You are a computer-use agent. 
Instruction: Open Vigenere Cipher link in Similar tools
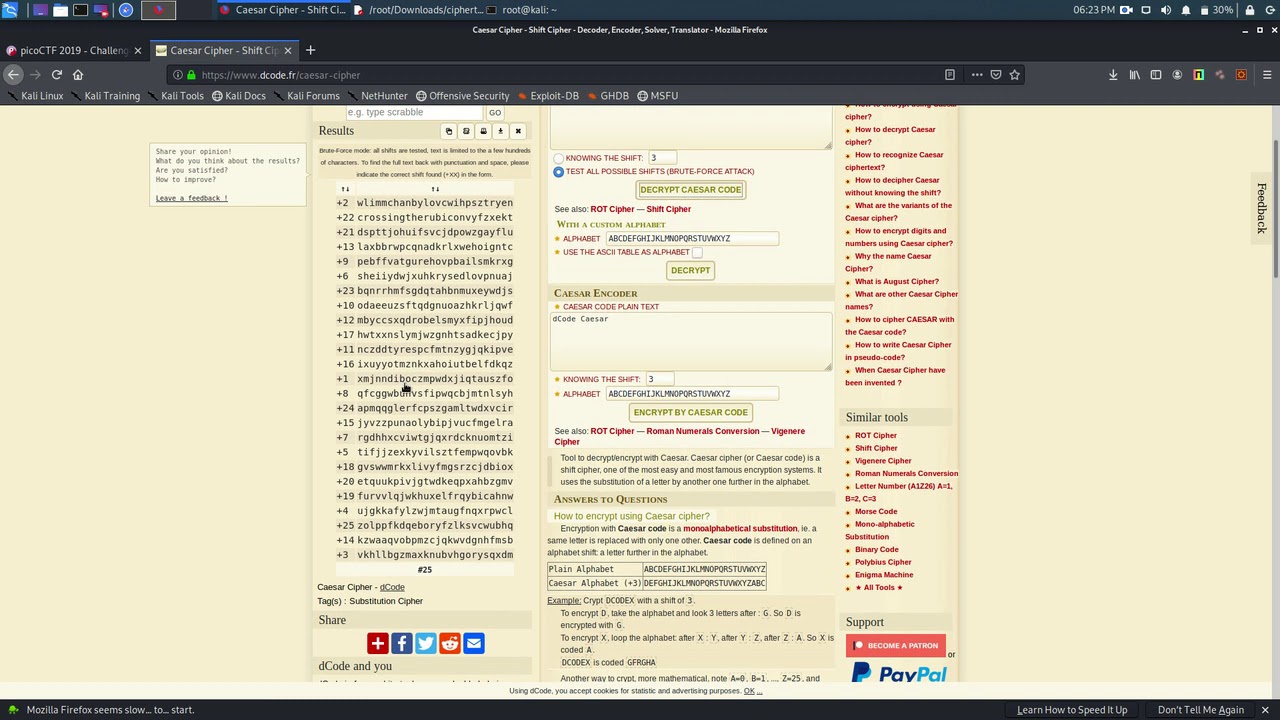pos(882,461)
